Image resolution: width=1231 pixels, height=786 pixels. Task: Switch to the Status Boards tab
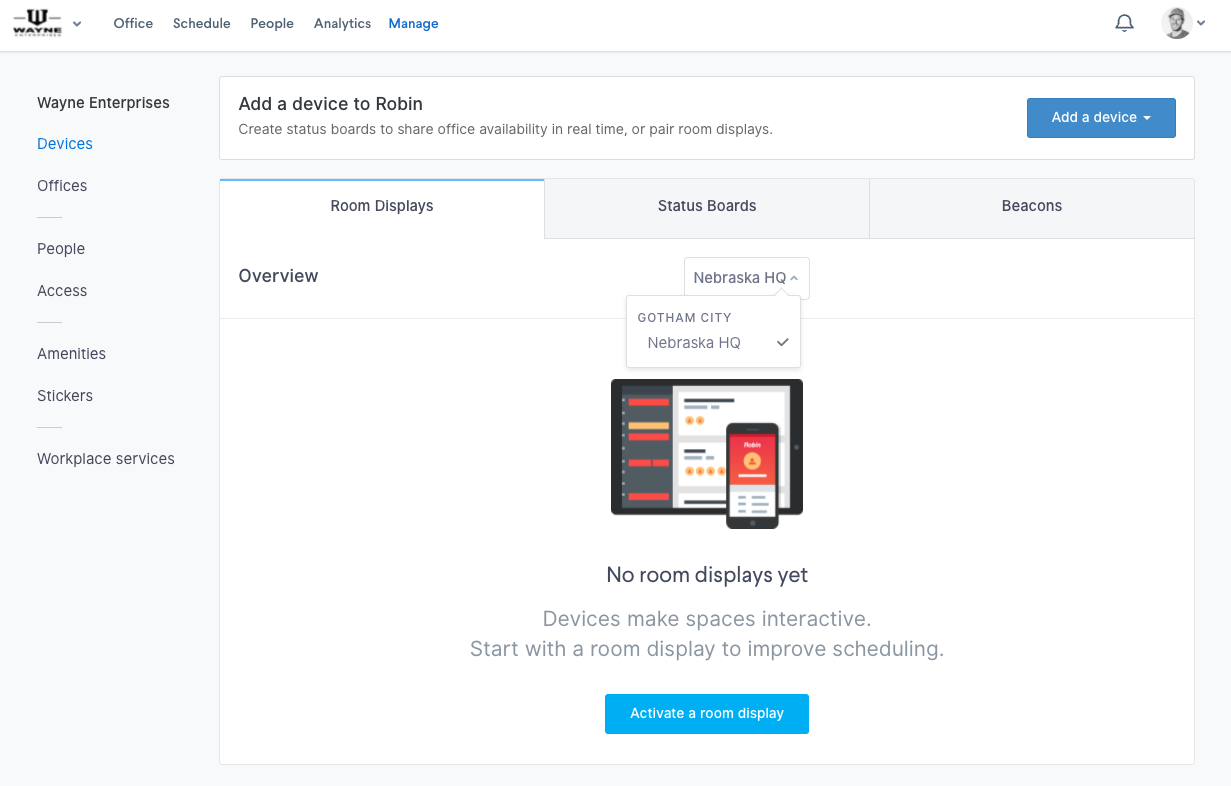coord(706,205)
